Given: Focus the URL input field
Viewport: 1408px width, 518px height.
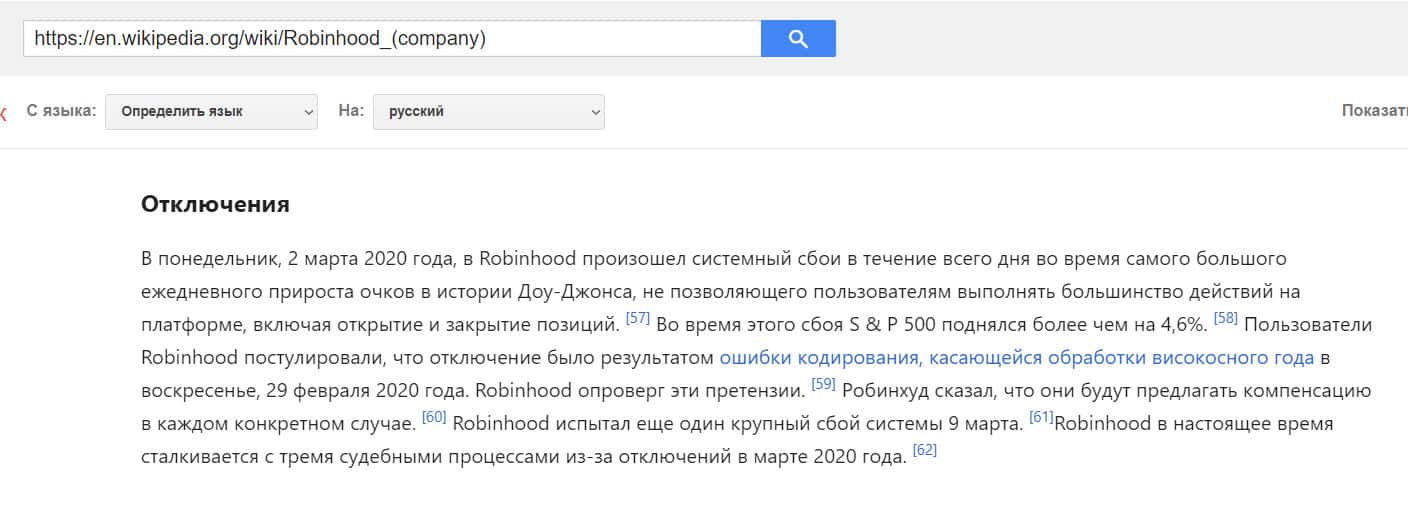Looking at the screenshot, I should click(x=392, y=39).
